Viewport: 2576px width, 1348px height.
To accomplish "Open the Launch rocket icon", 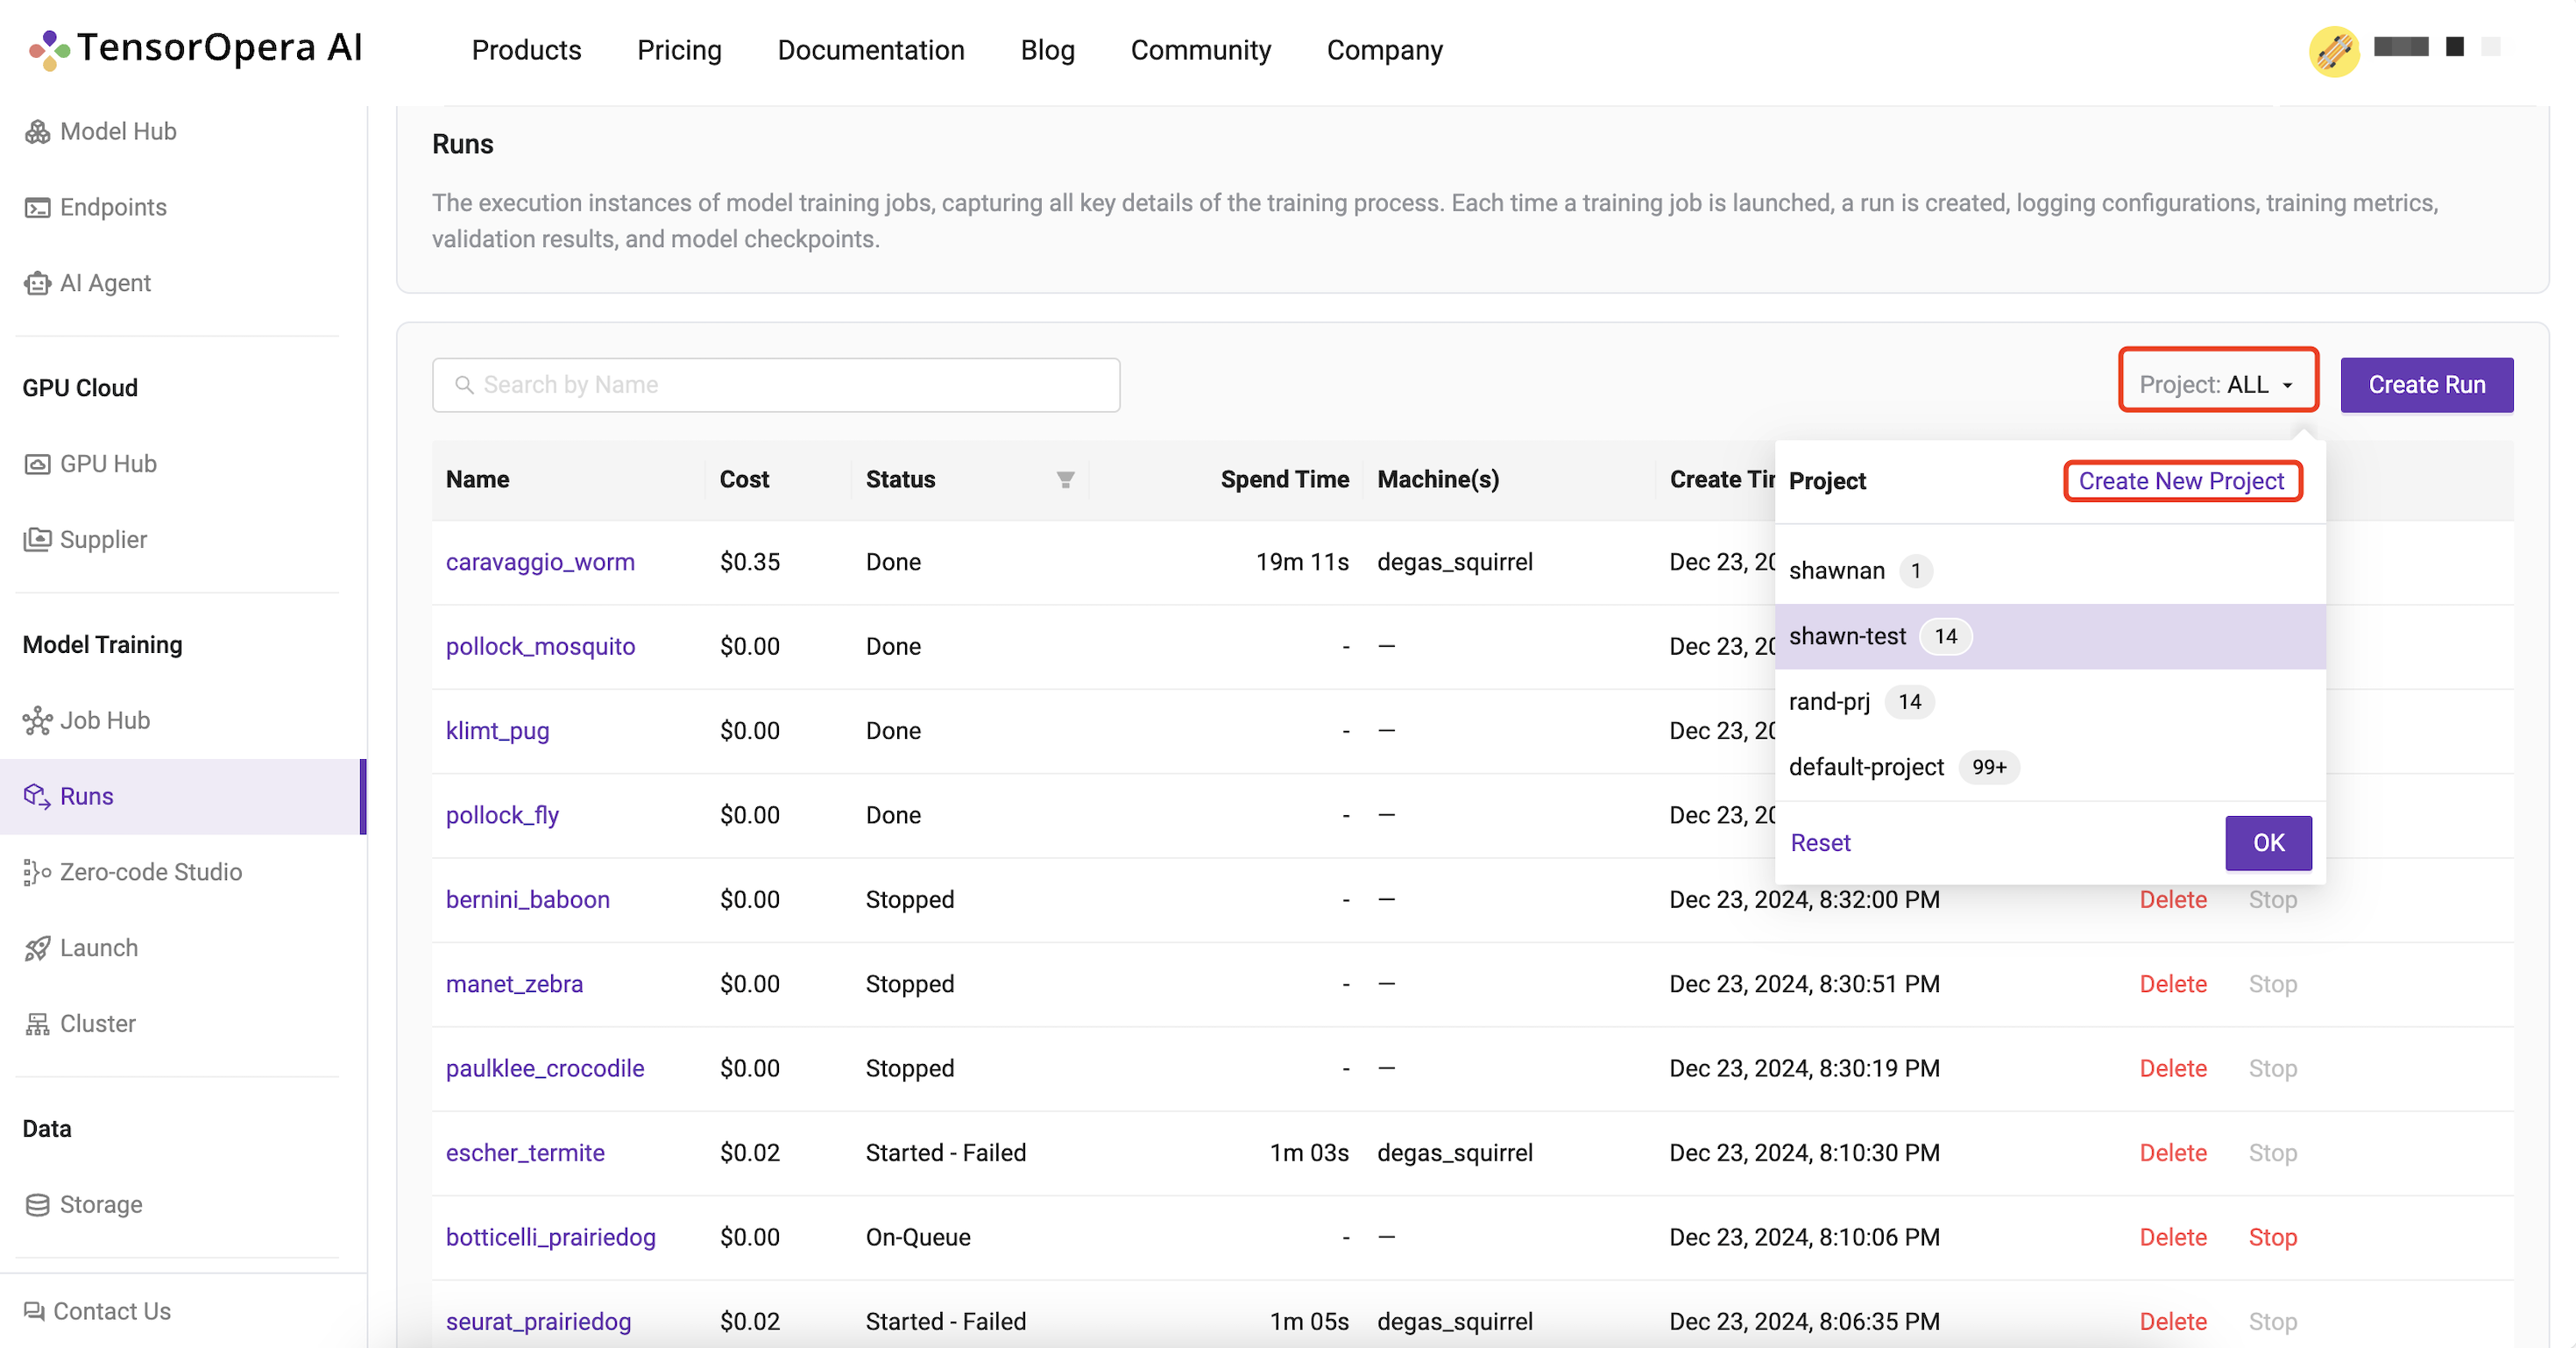I will [x=37, y=948].
